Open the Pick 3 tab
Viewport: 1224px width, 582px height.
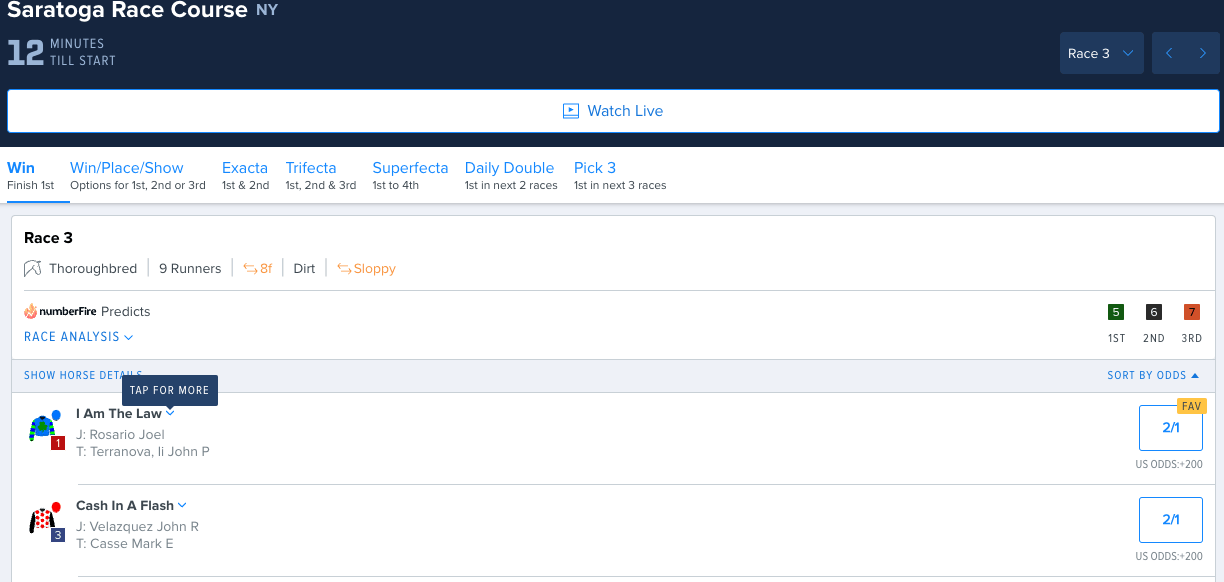pos(620,175)
